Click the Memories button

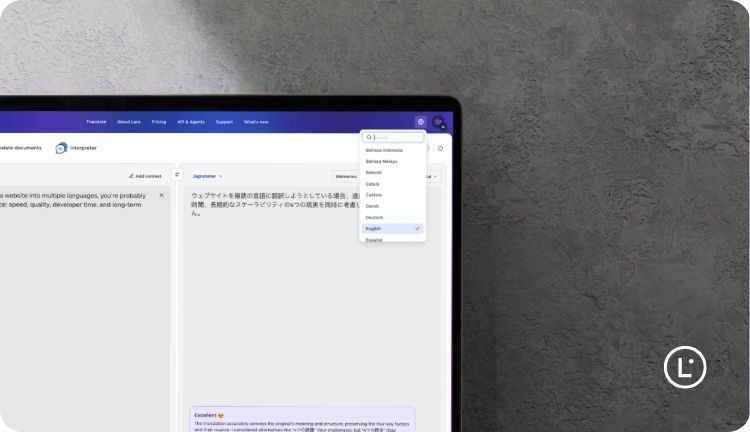click(346, 176)
